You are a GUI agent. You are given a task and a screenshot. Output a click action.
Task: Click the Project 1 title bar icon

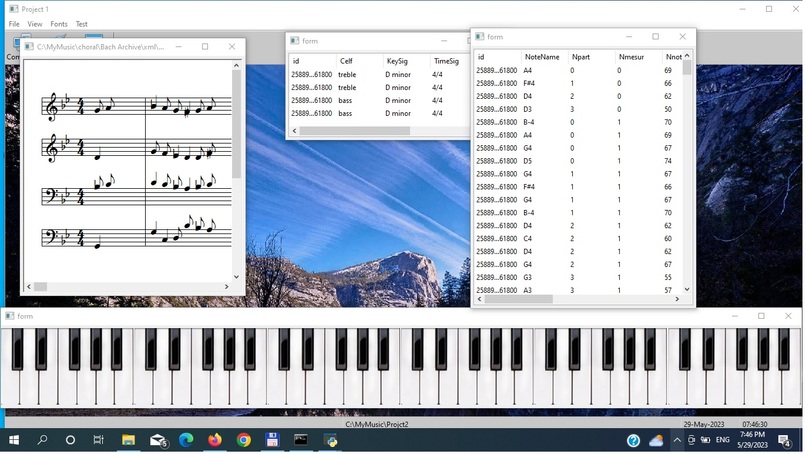(x=14, y=9)
